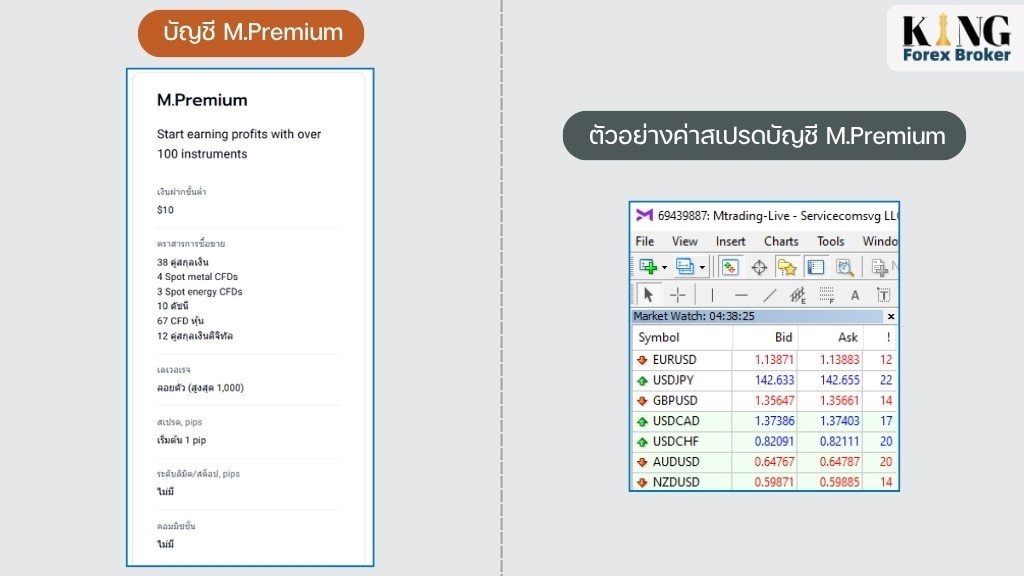Click the Symbol column header
Image resolution: width=1024 pixels, height=576 pixels.
point(682,337)
